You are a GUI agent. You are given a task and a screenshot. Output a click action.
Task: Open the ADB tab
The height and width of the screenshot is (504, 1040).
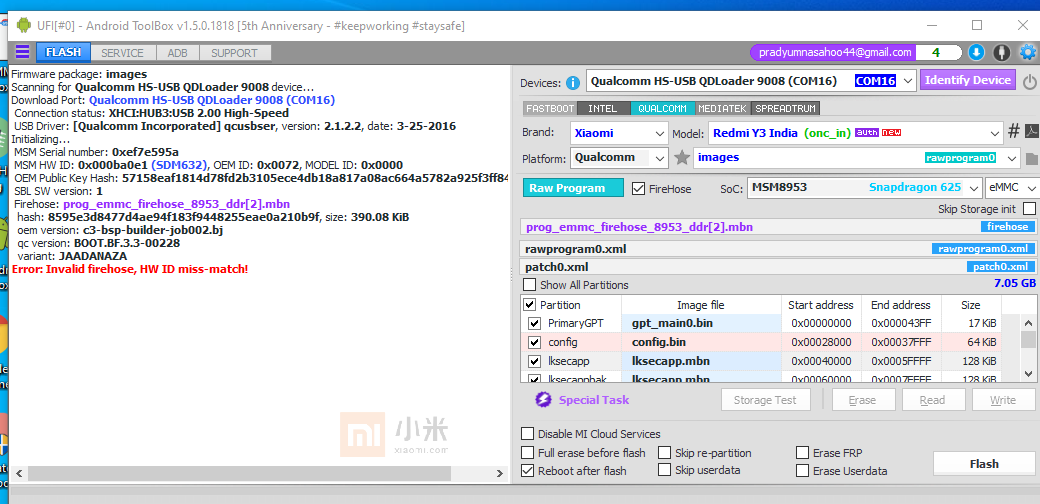click(177, 52)
